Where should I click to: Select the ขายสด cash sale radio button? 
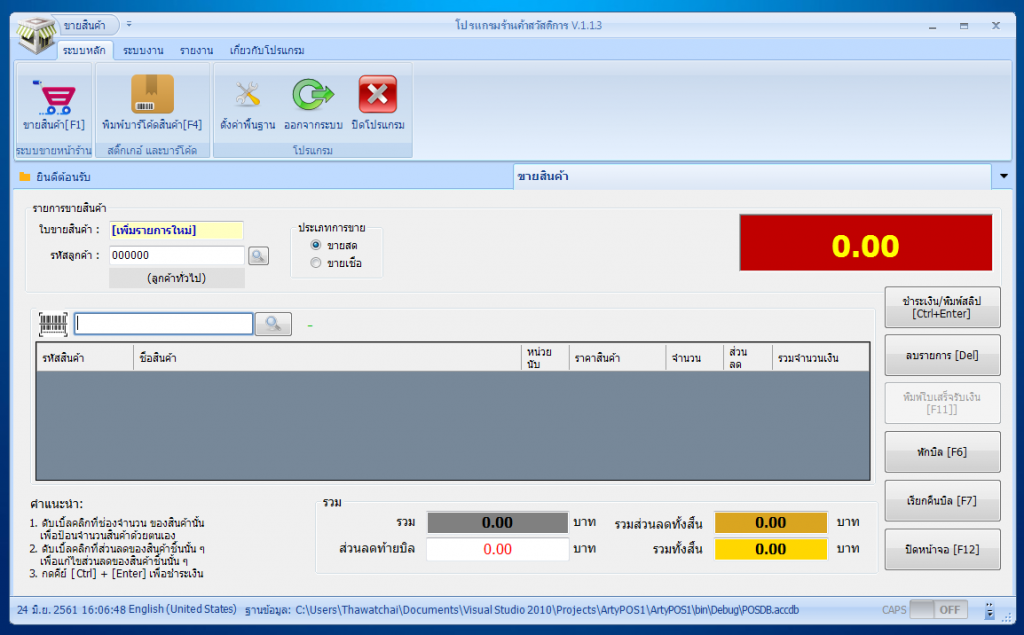(316, 245)
